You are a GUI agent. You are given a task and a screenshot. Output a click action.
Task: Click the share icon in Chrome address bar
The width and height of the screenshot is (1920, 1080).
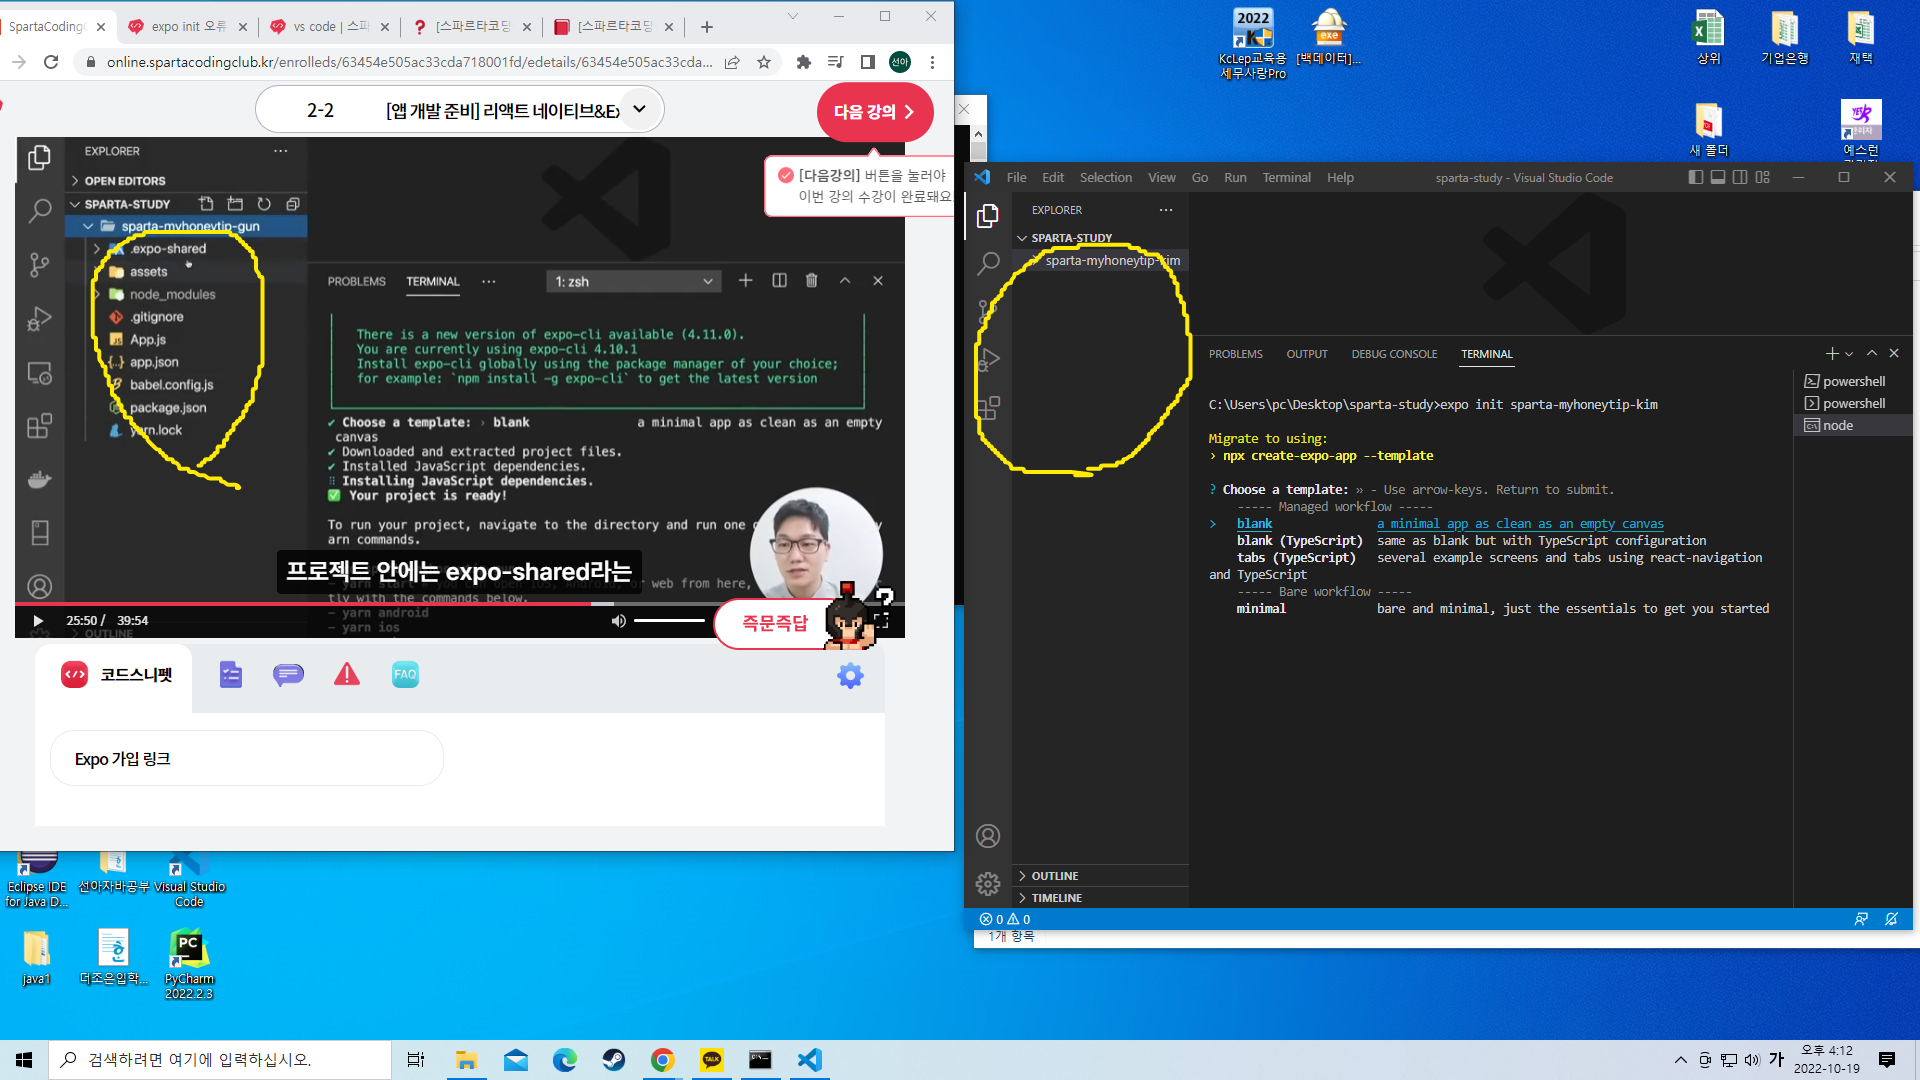[x=732, y=62]
